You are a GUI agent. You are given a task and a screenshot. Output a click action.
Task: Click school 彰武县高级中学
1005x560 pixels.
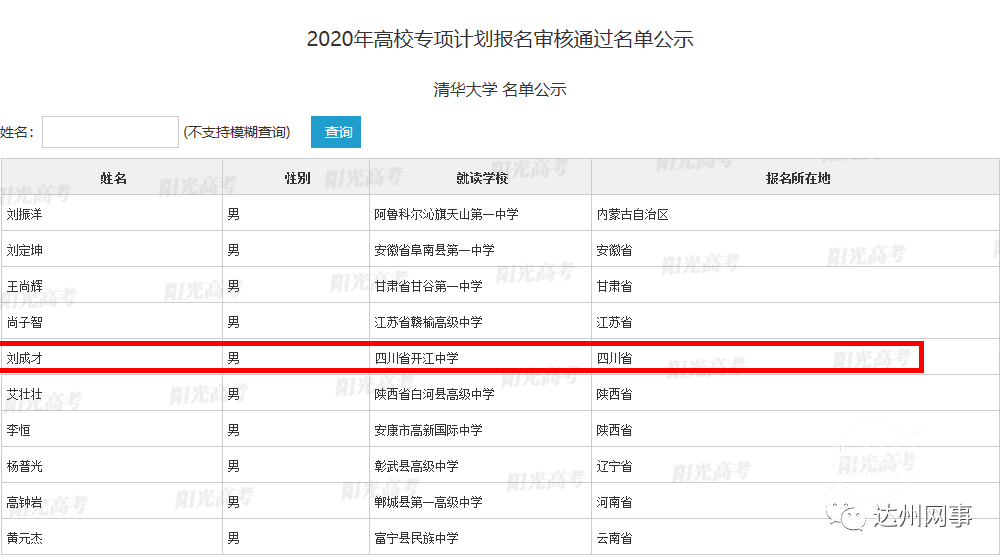click(x=417, y=466)
